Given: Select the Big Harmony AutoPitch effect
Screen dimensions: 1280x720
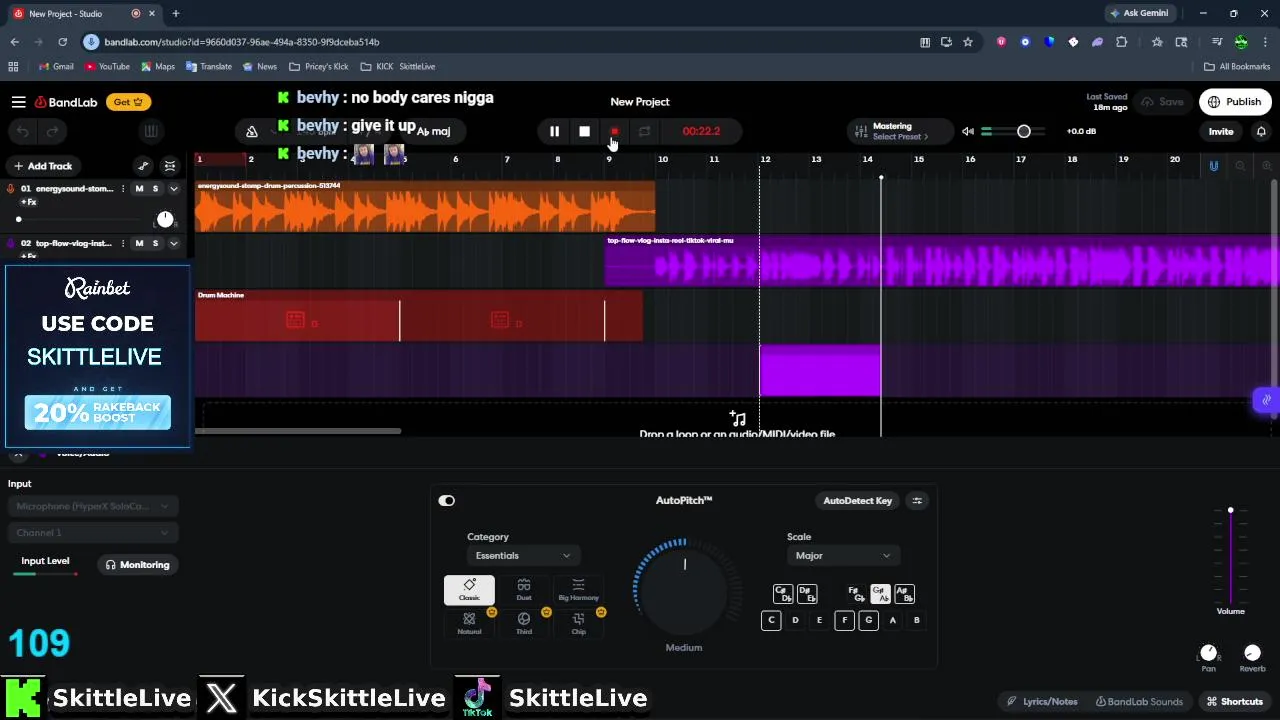Looking at the screenshot, I should pyautogui.click(x=578, y=590).
